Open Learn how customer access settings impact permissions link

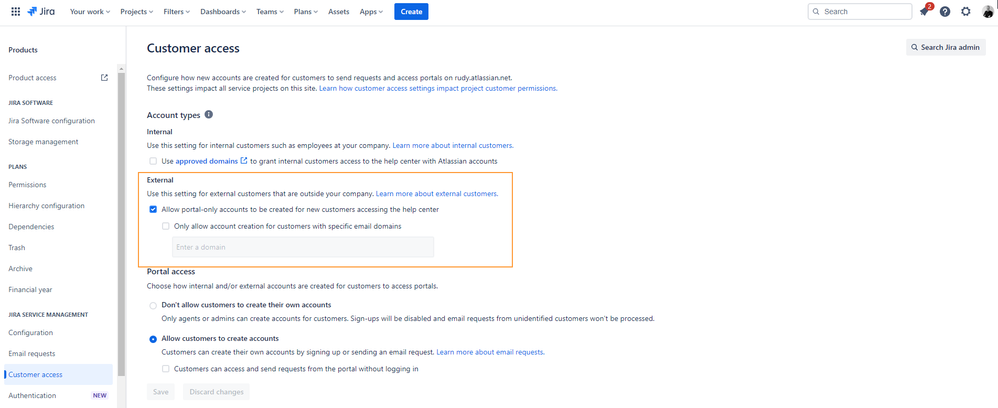[x=438, y=88]
